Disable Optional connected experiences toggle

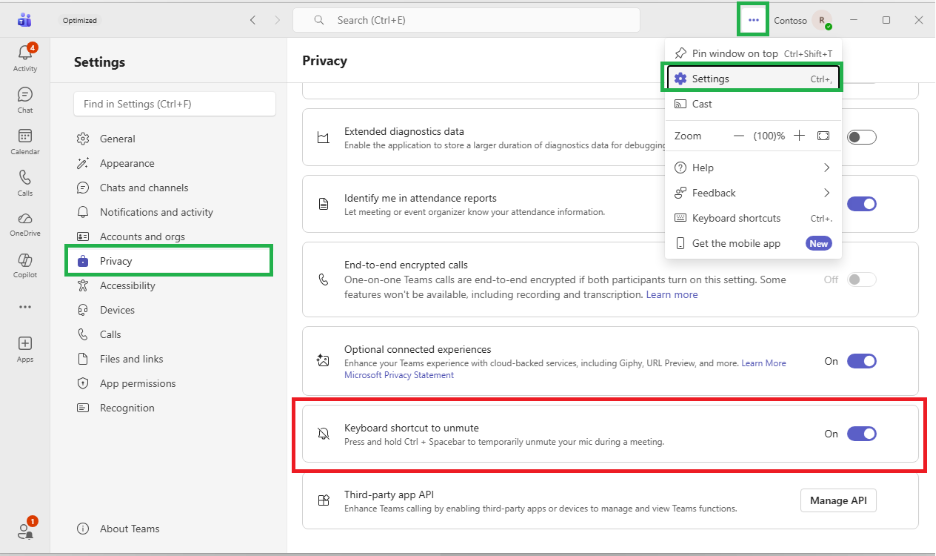point(861,361)
